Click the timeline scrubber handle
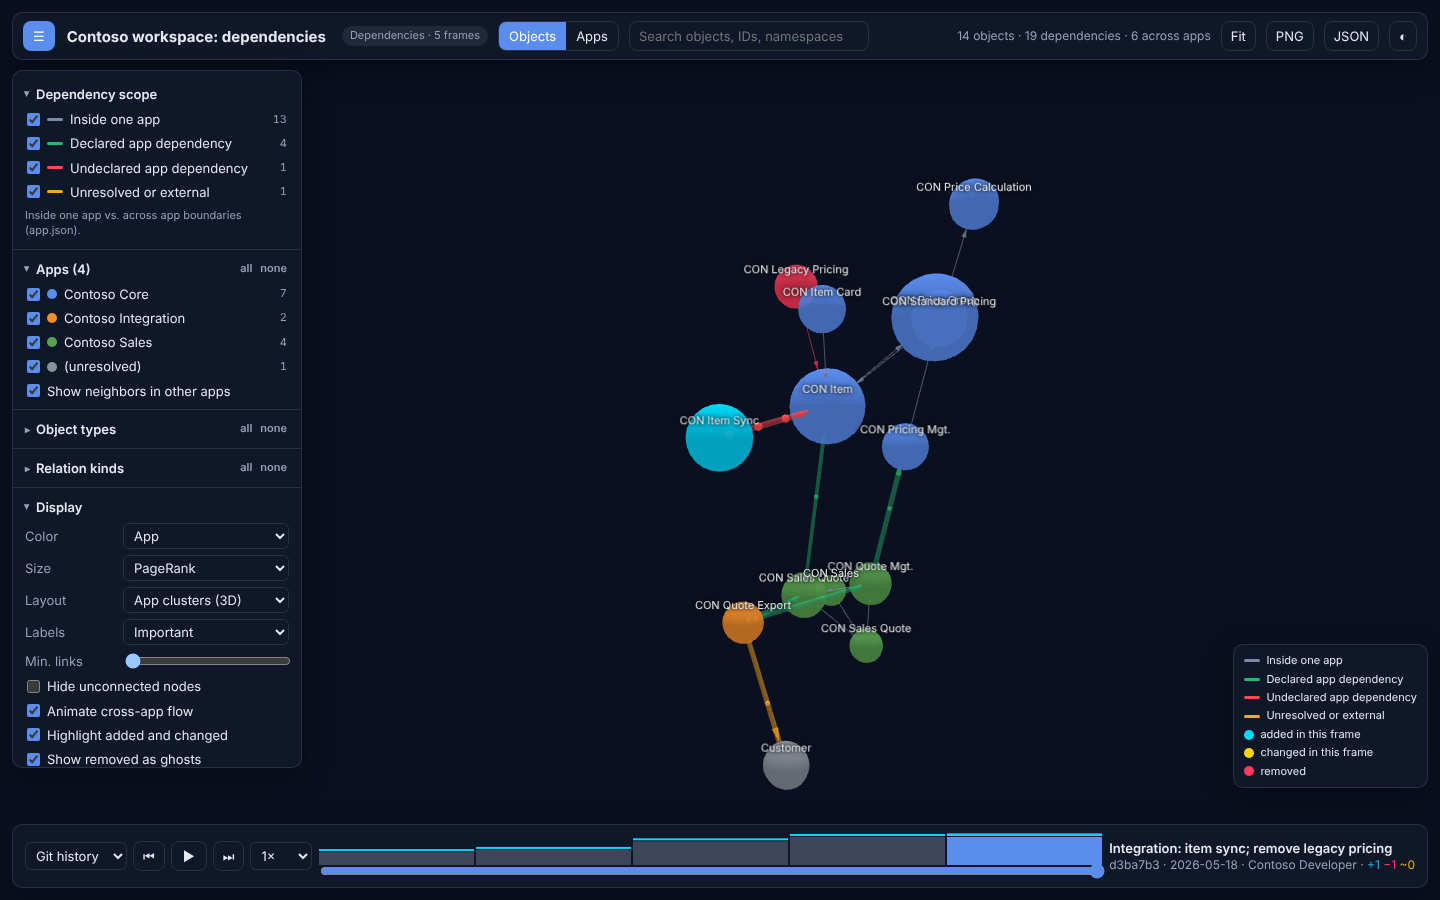Screen dimensions: 1440x900 pos(1097,871)
